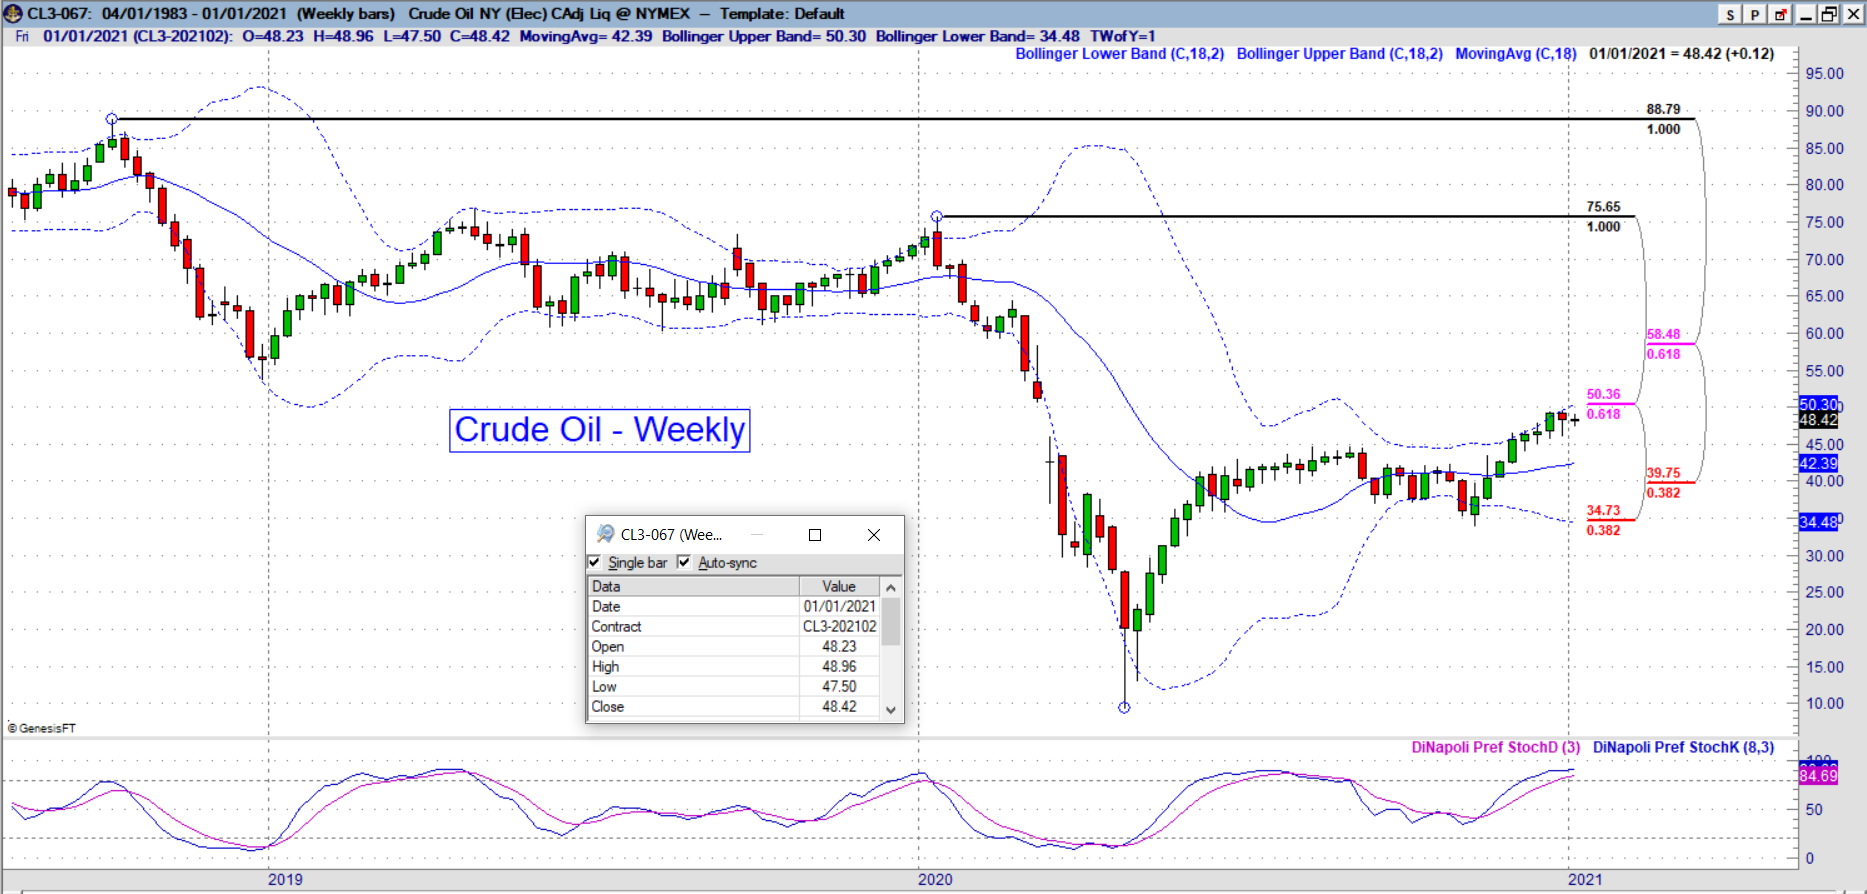This screenshot has height=894, width=1867.
Task: Click the GenesisFT copyright label
Action: (42, 728)
